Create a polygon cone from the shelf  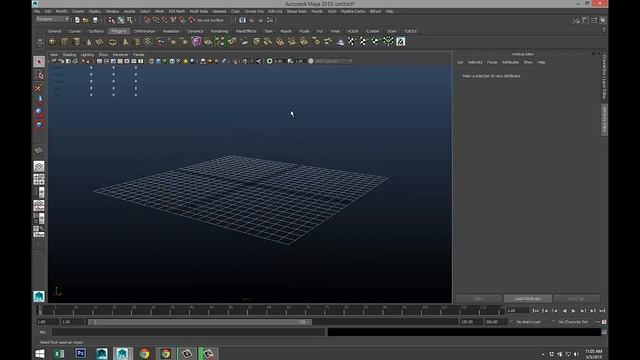(x=89, y=42)
